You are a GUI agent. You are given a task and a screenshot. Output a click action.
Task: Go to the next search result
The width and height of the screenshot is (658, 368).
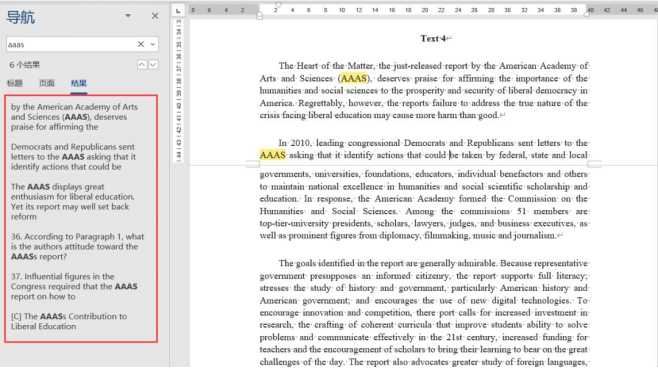[153, 65]
